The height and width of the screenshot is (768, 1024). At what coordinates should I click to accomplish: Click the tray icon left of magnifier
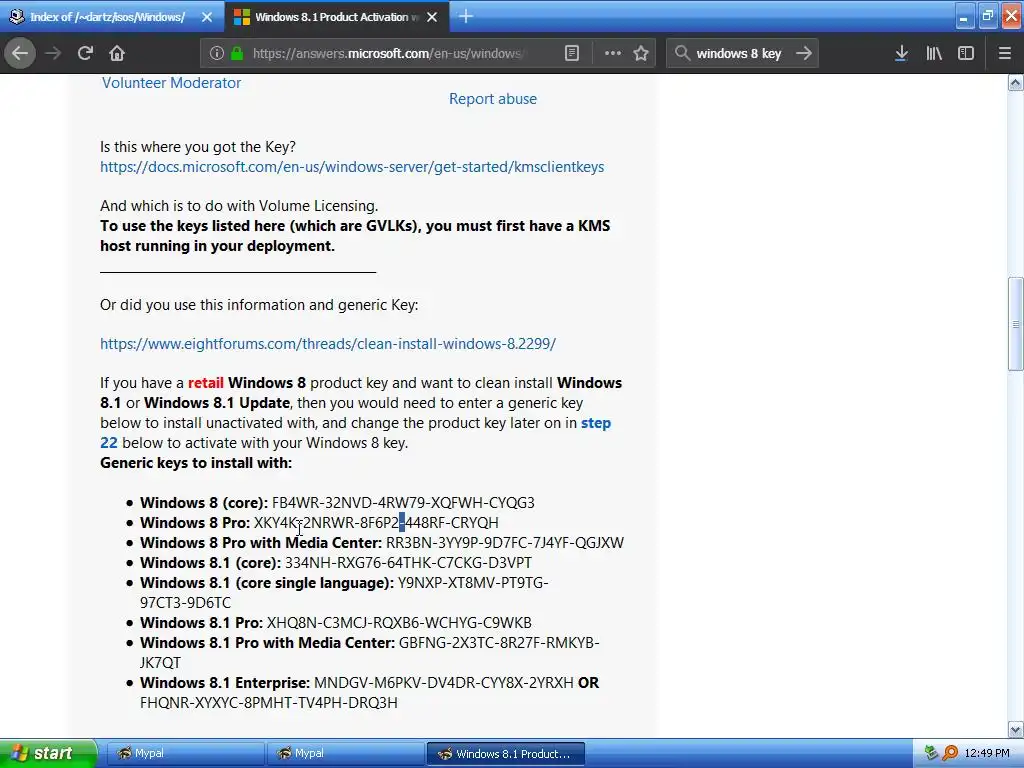[931, 754]
